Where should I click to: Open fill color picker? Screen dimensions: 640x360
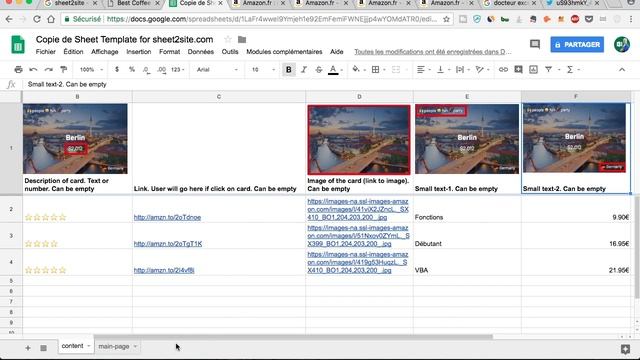click(x=356, y=69)
